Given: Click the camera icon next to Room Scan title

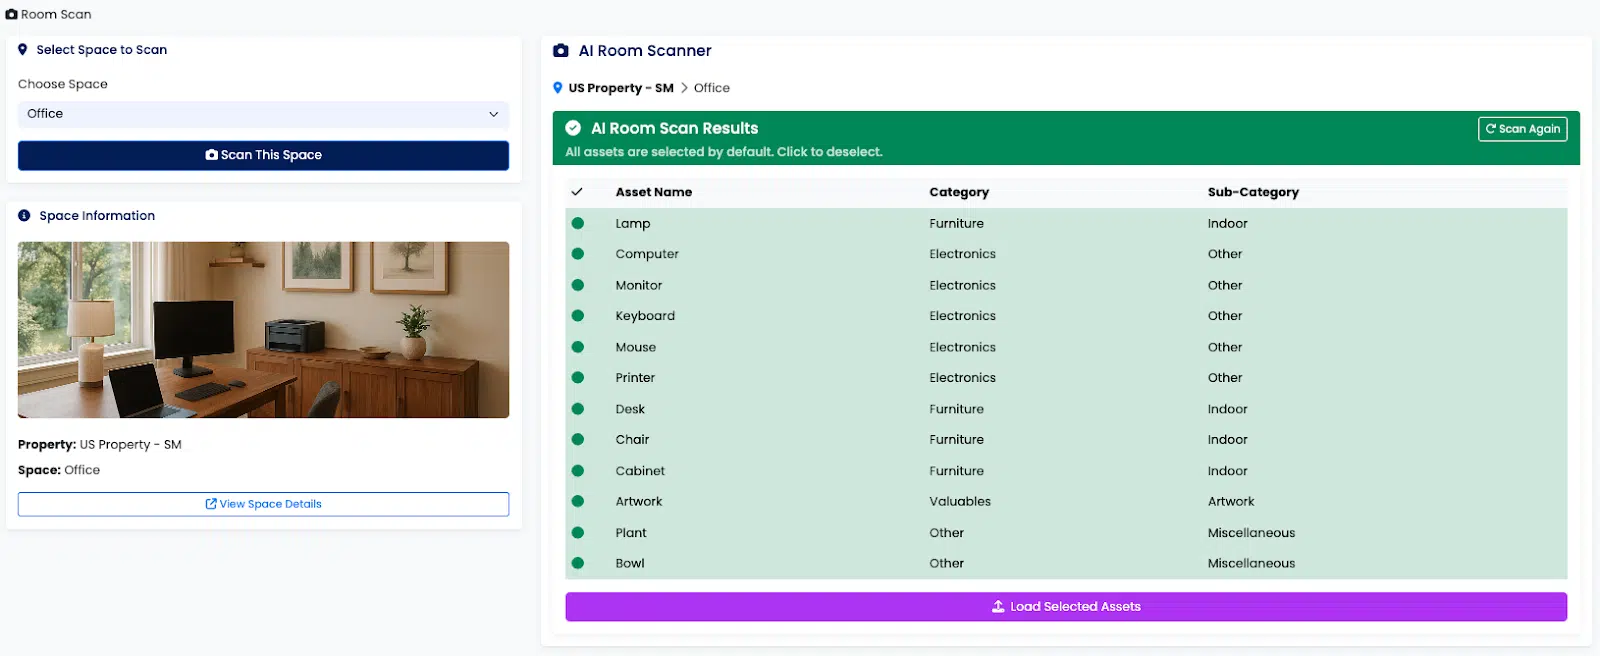Looking at the screenshot, I should (11, 15).
